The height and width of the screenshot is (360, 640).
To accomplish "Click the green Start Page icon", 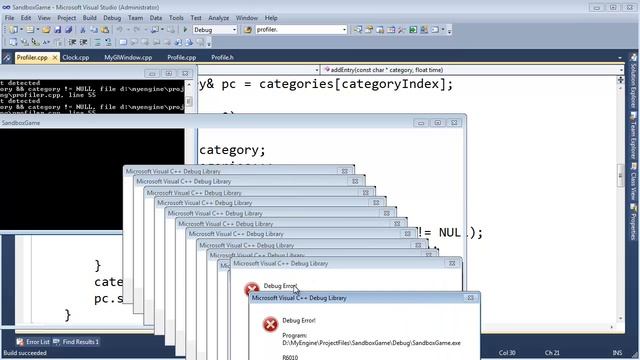I will (x=413, y=30).
